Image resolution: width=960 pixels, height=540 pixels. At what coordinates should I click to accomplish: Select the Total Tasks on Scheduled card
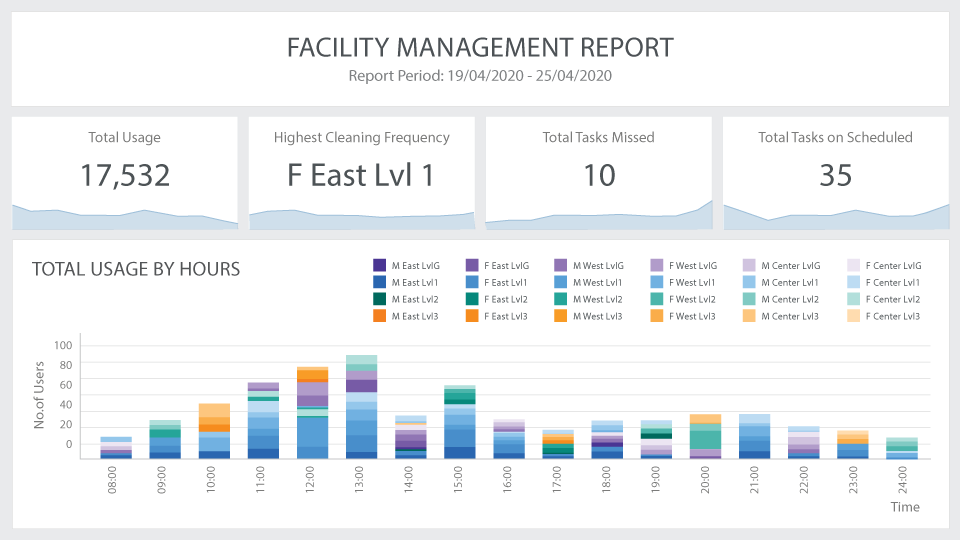click(x=836, y=173)
